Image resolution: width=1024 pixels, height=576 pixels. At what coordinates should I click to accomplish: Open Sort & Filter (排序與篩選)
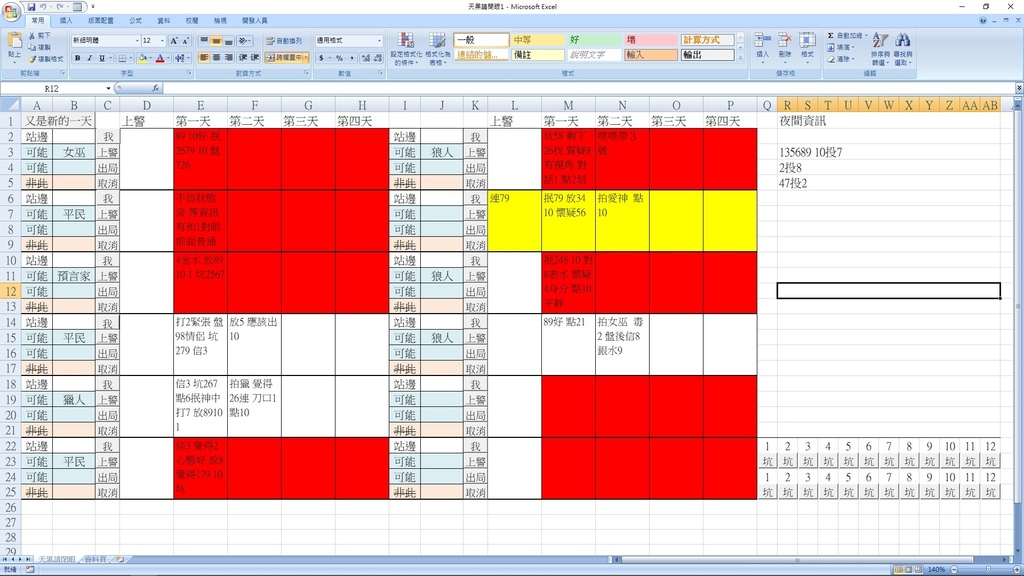pyautogui.click(x=880, y=49)
